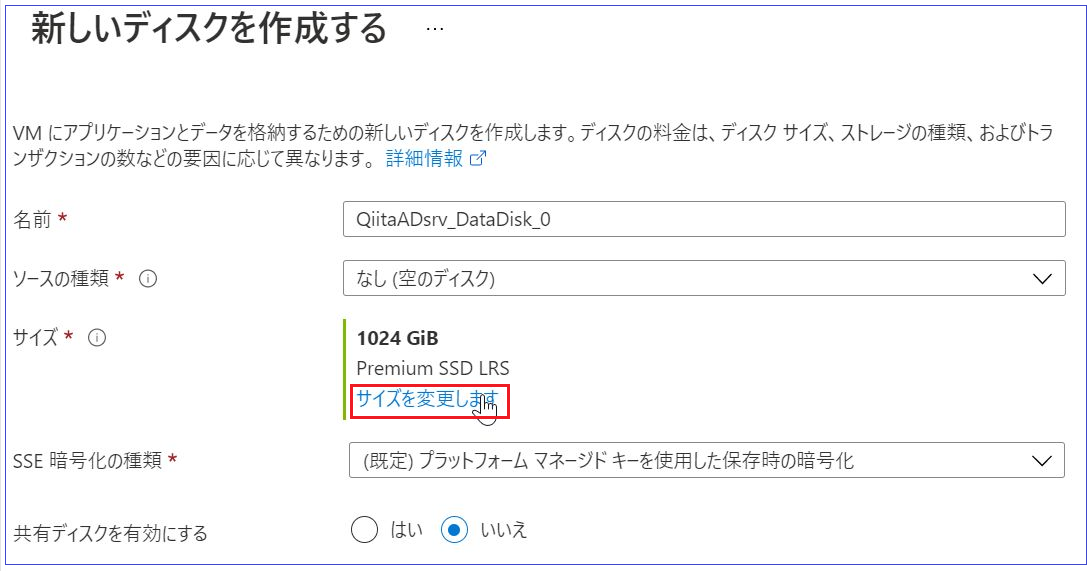Click the SSE 暗号化の種類 label
Image resolution: width=1091 pixels, height=571 pixels.
click(85, 461)
